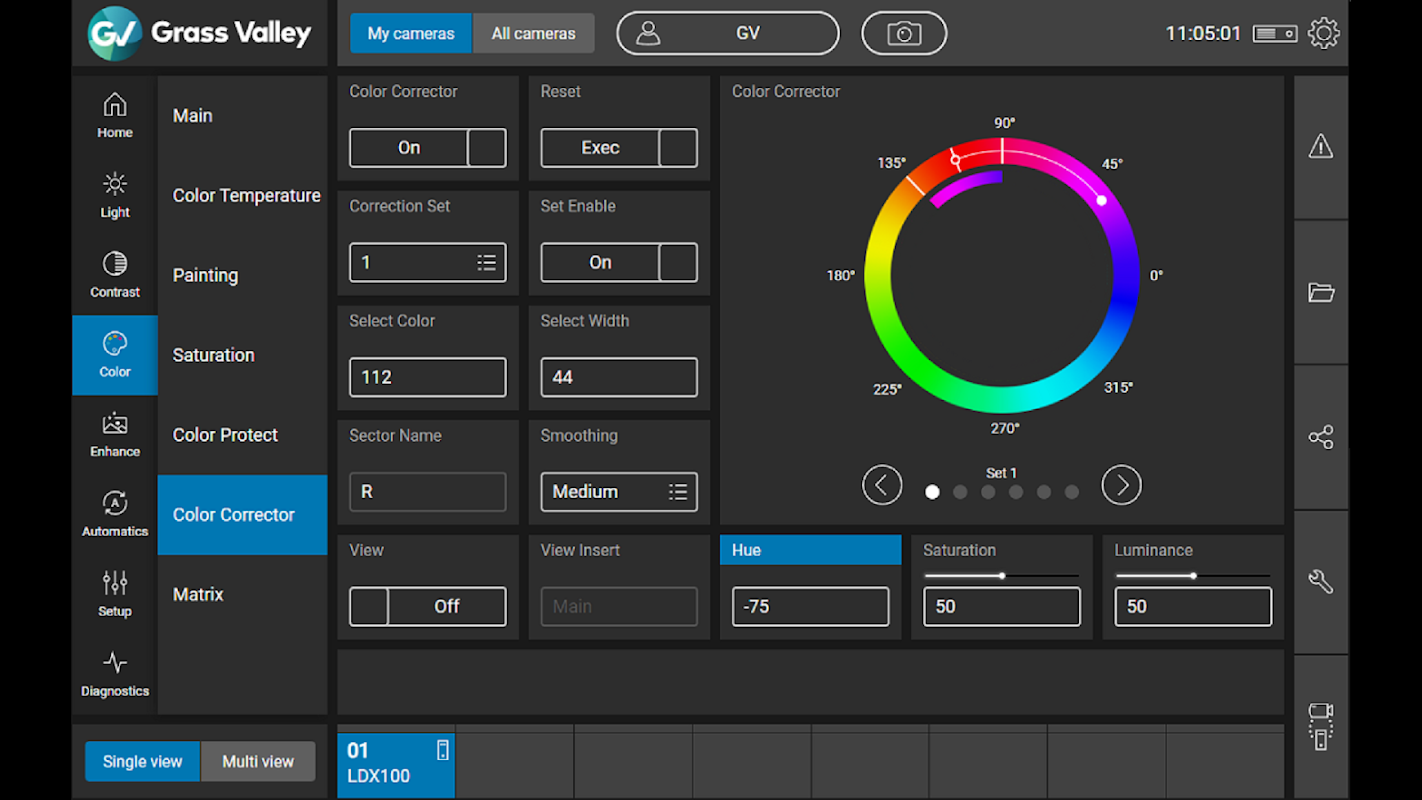Toggle the View Off switch

(x=428, y=607)
